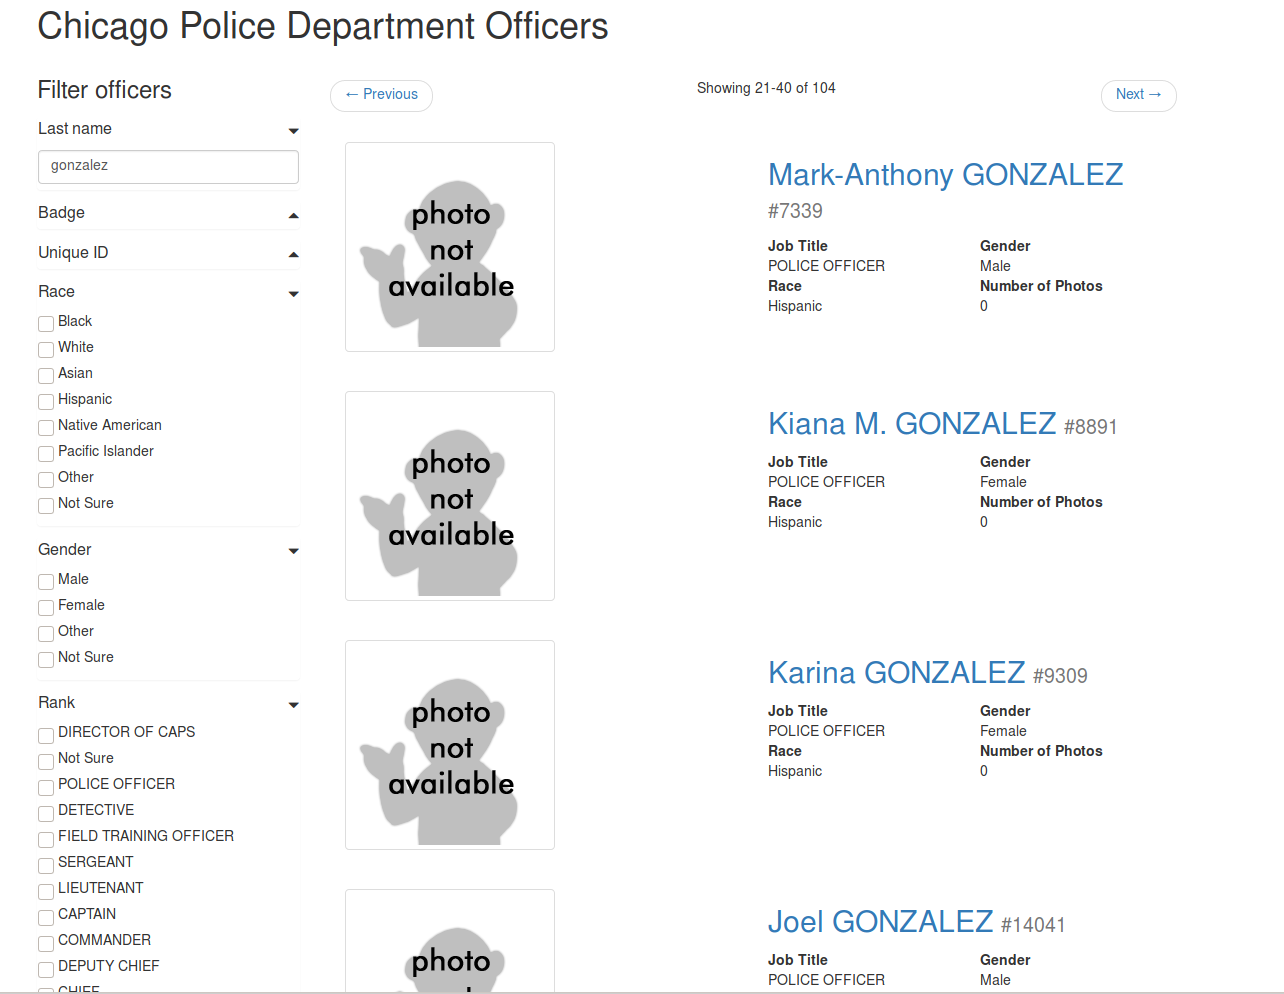Image resolution: width=1284 pixels, height=994 pixels.
Task: Check the COMMANDER rank checkbox
Action: pos(46,944)
